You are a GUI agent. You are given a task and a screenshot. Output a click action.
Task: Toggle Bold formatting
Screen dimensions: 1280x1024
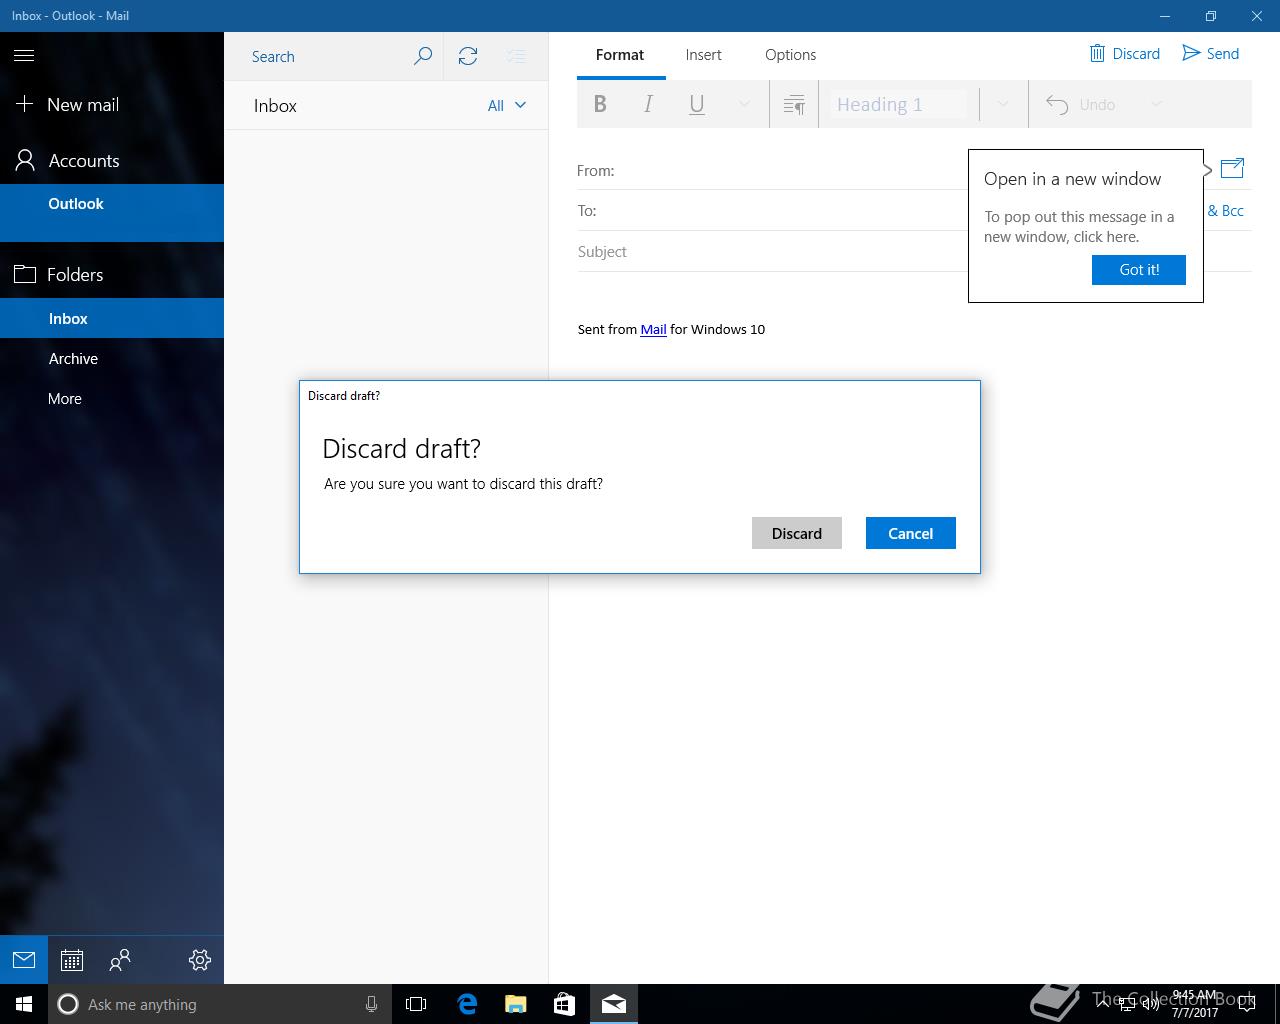point(600,104)
